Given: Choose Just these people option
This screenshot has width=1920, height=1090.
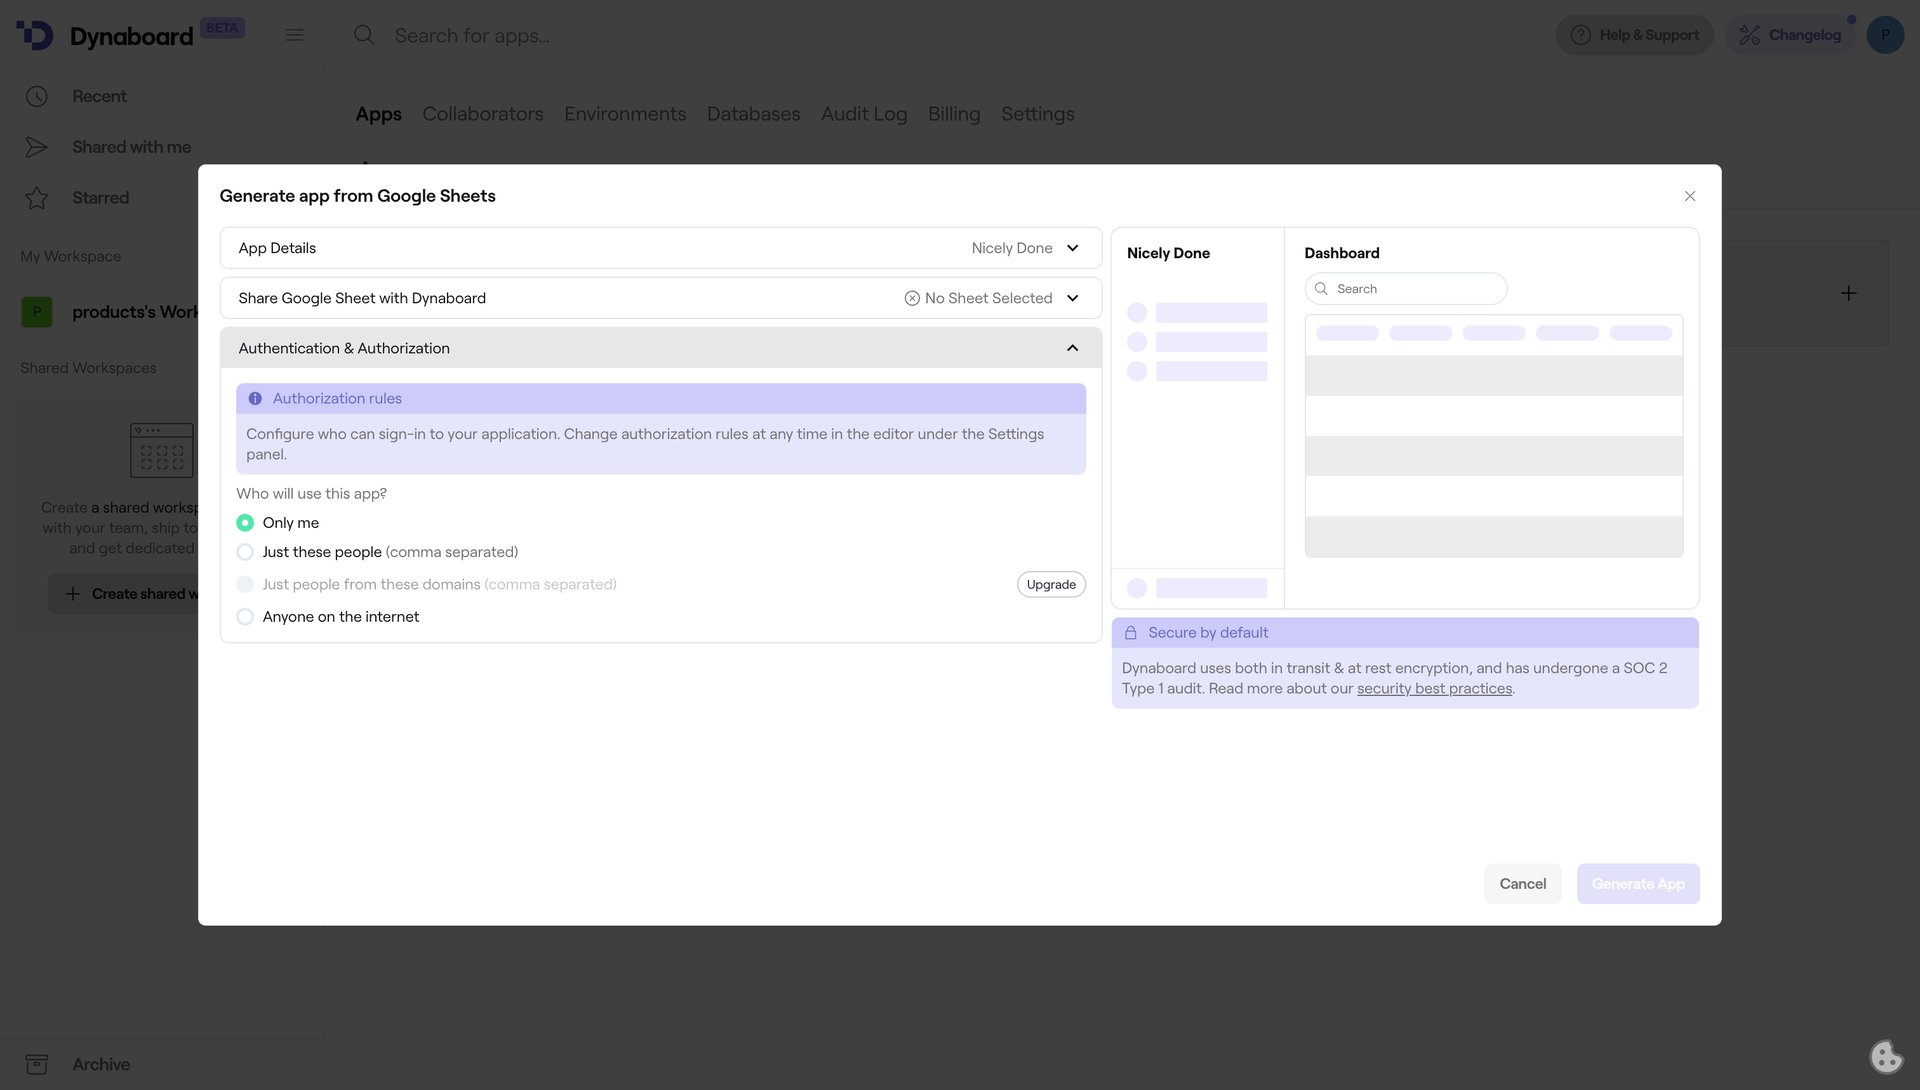Looking at the screenshot, I should tap(245, 552).
